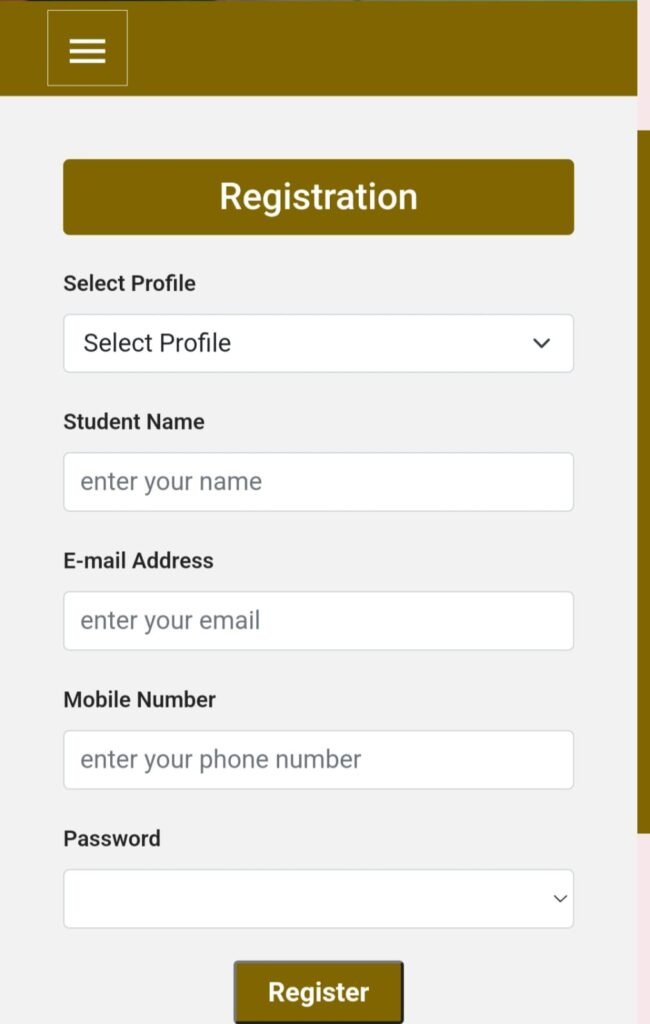The width and height of the screenshot is (650, 1024).
Task: Click the 'Student Name' label
Action: point(134,422)
